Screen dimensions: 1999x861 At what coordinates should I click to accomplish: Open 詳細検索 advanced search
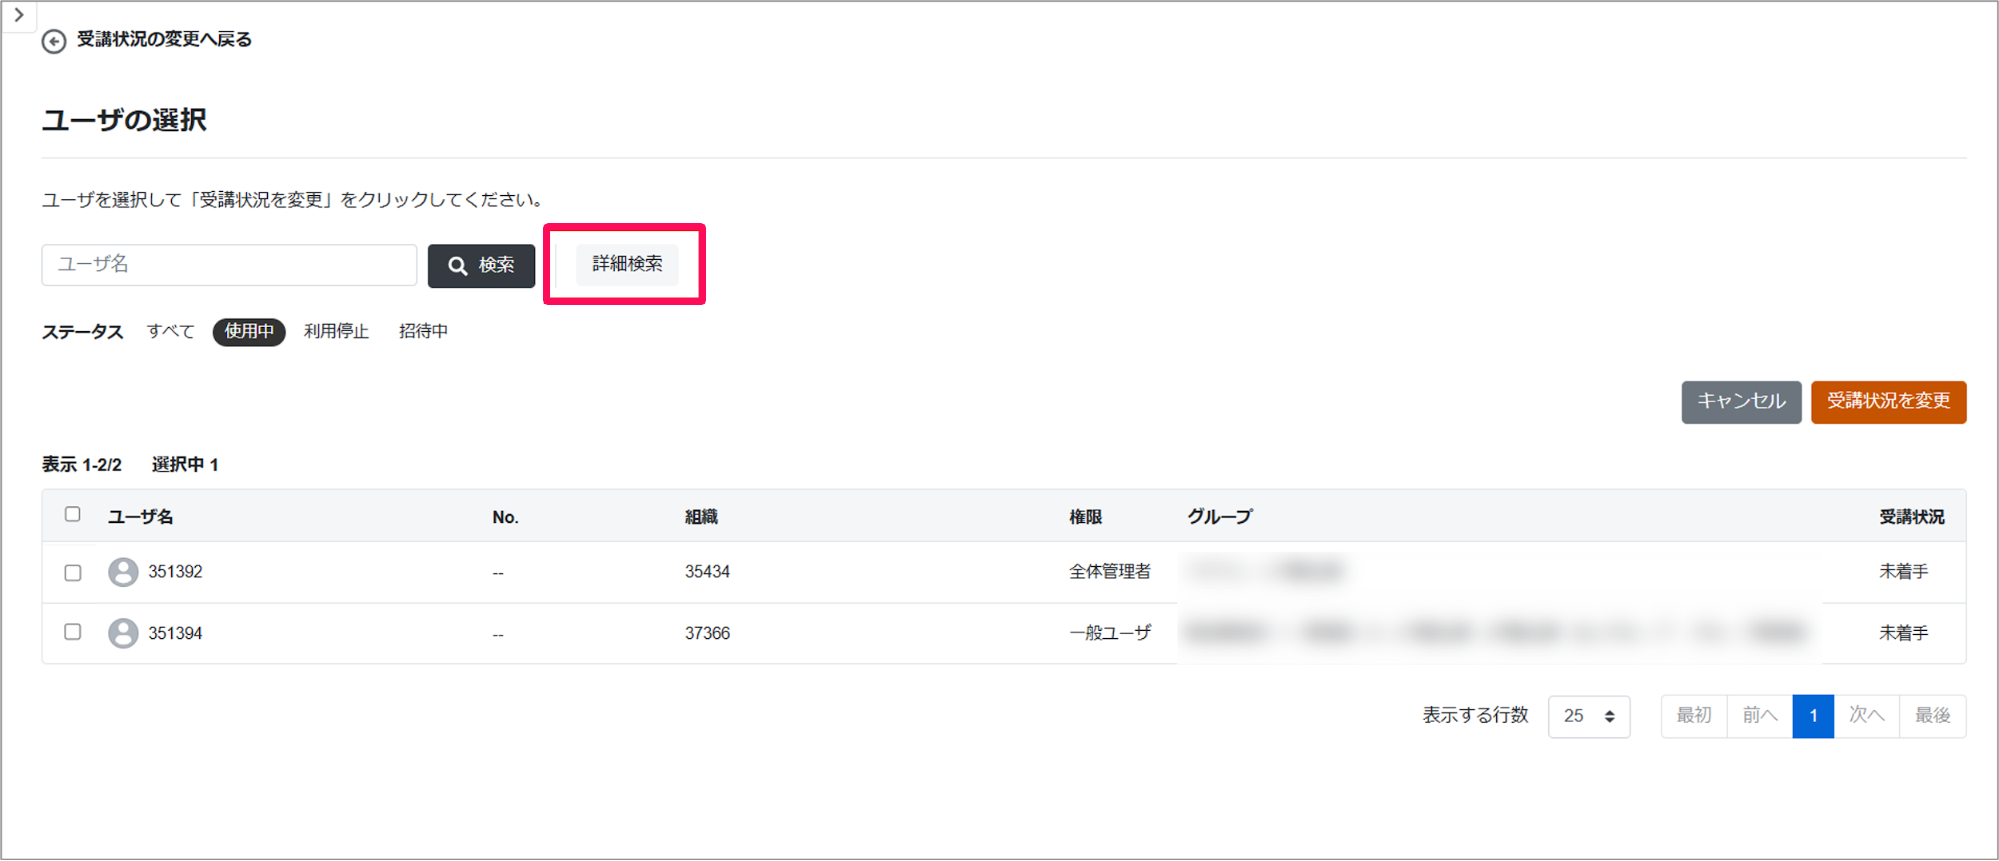point(627,264)
